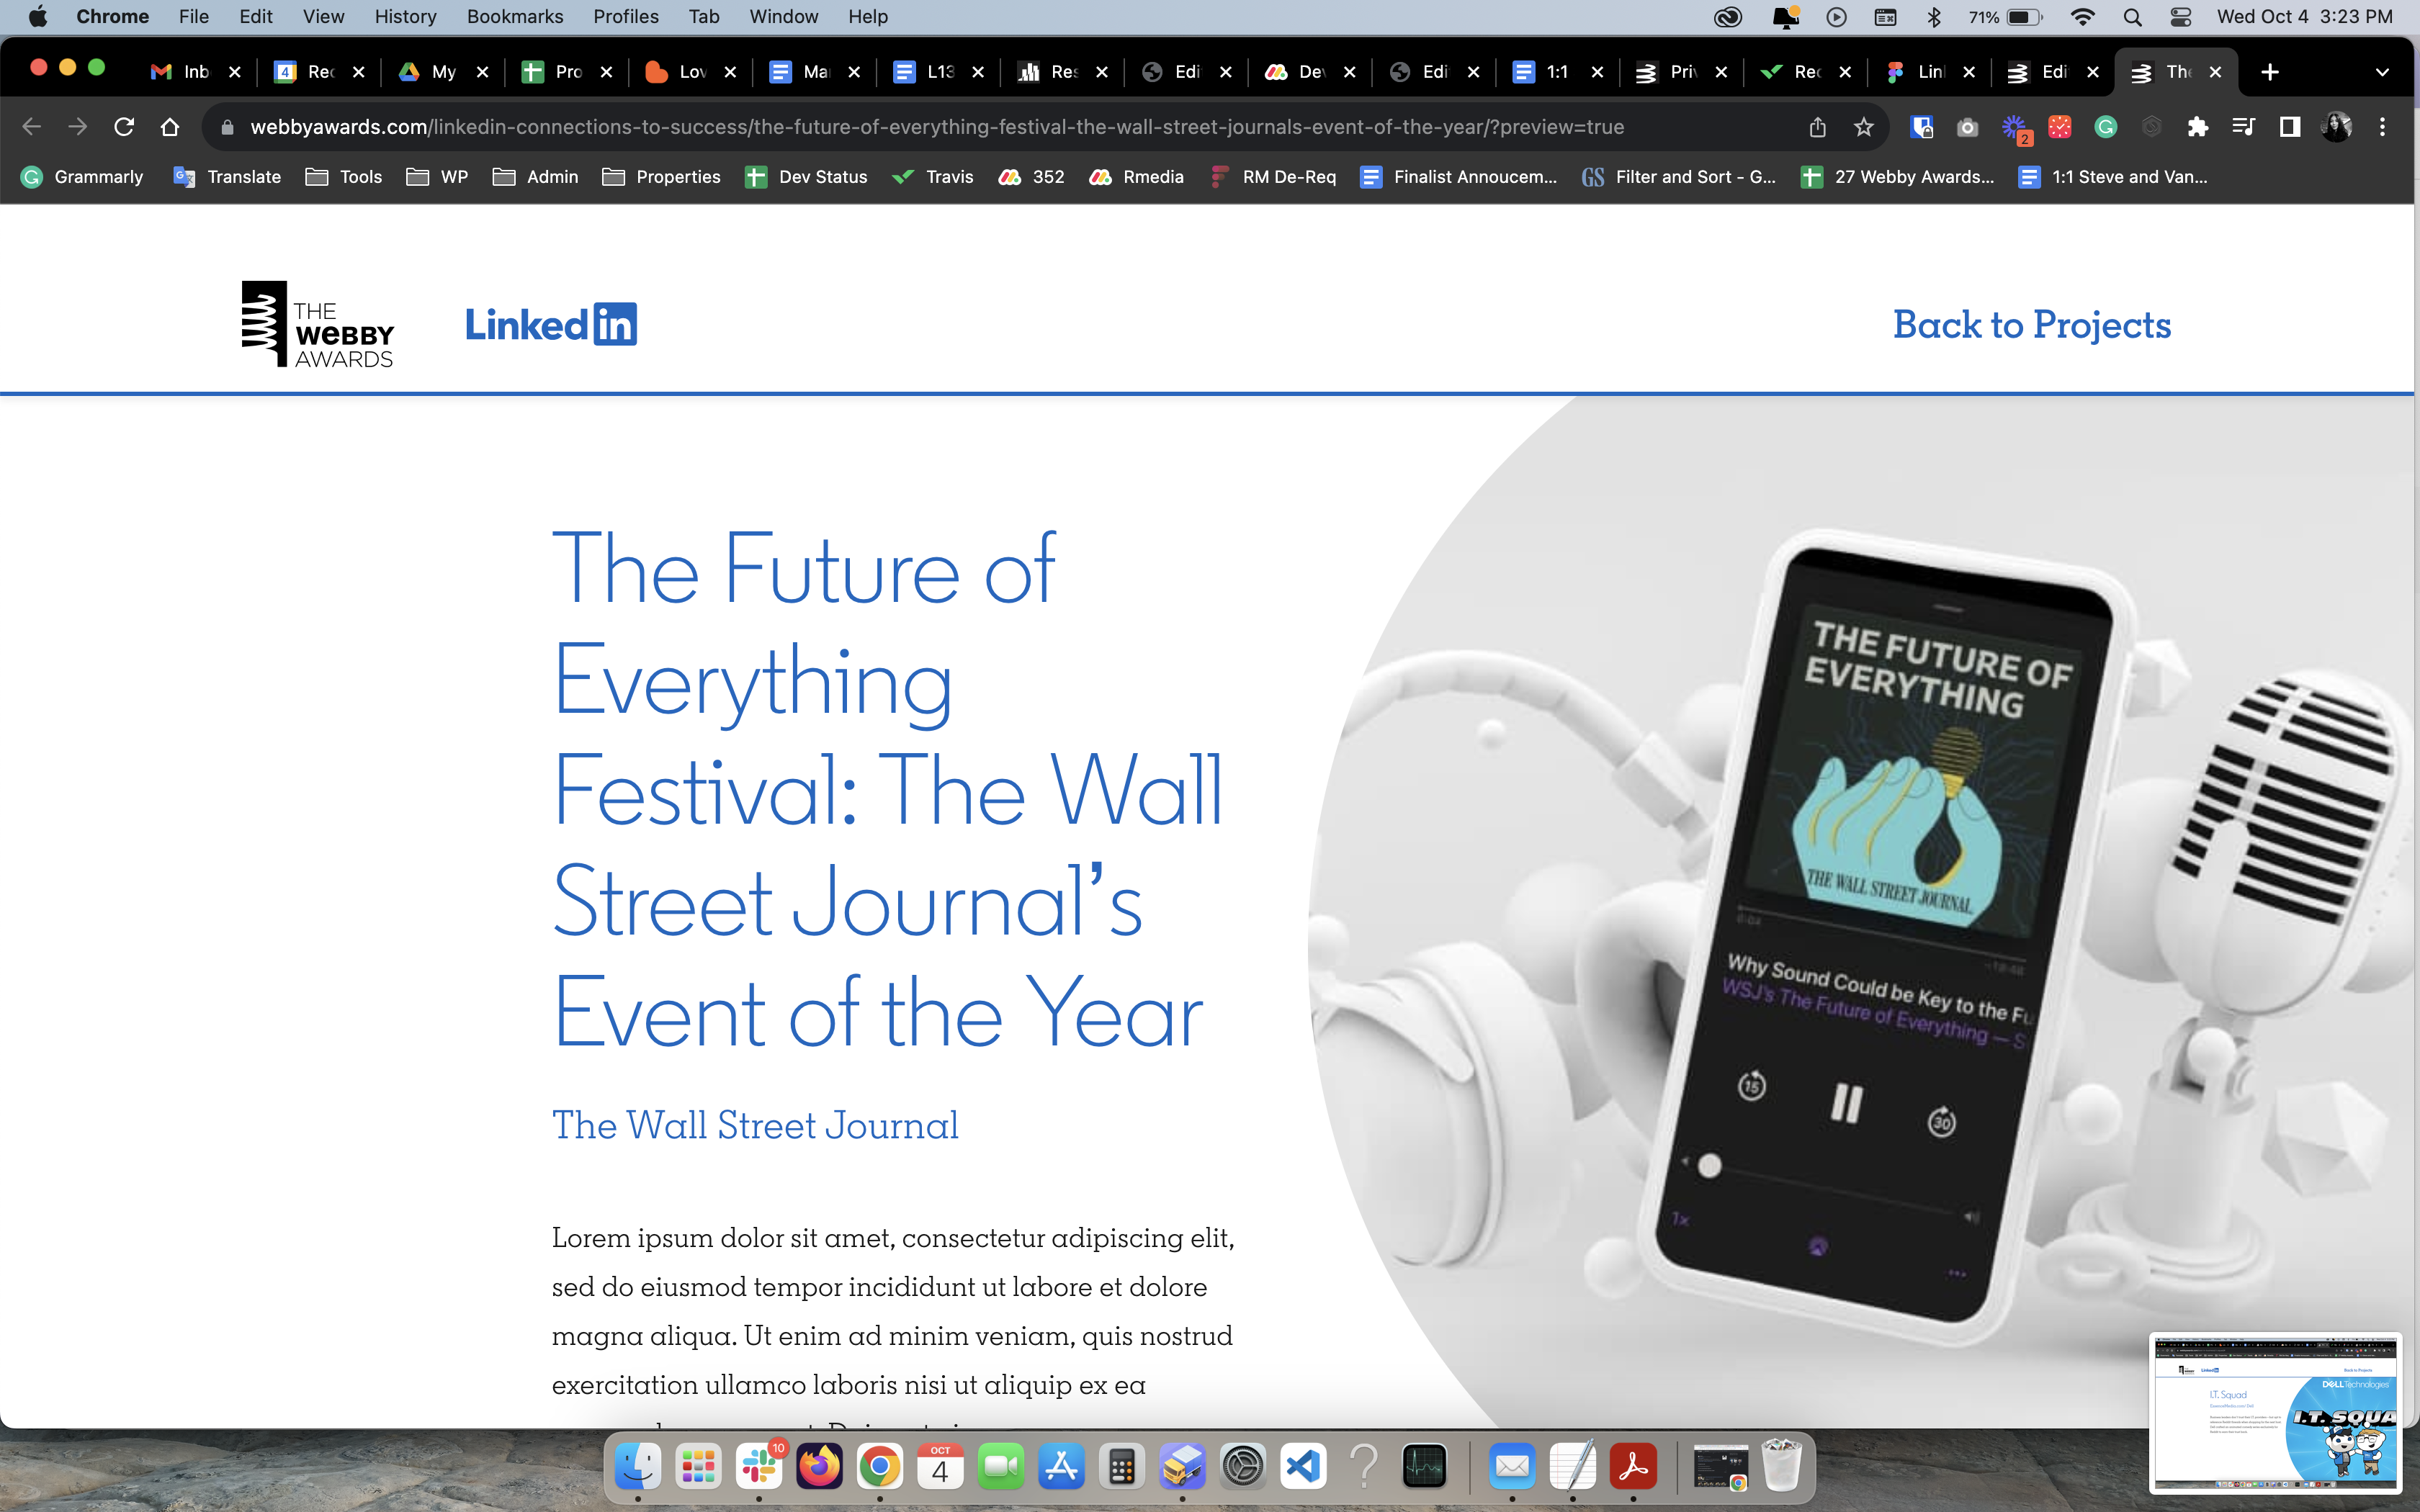Bookmark the page with the star icon
2420x1512 pixels.
[x=1863, y=127]
